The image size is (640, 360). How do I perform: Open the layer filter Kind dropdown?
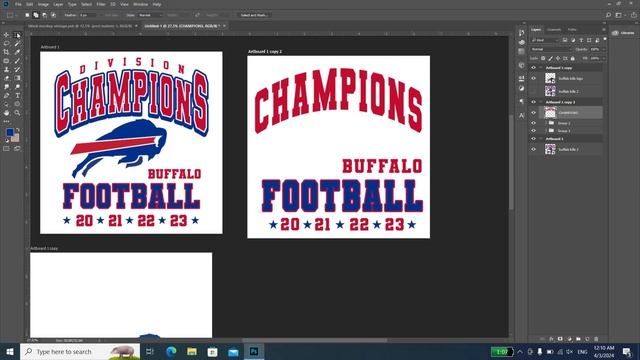coord(545,40)
